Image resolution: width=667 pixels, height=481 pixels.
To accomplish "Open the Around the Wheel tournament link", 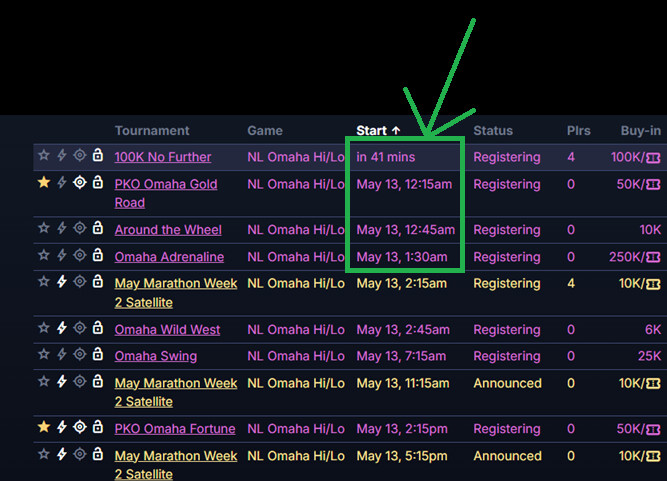I will click(x=168, y=230).
